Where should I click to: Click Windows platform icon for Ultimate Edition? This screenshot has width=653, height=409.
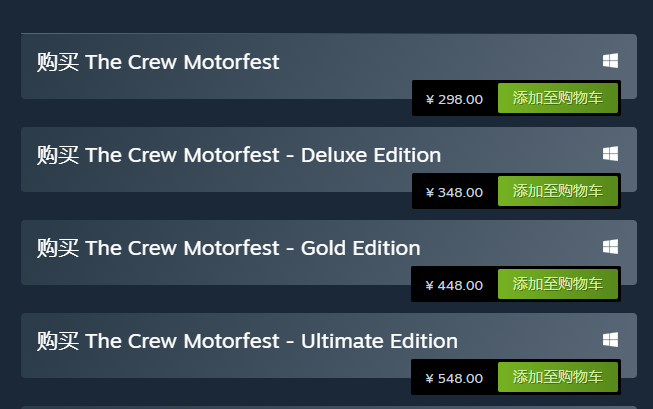[x=610, y=340]
